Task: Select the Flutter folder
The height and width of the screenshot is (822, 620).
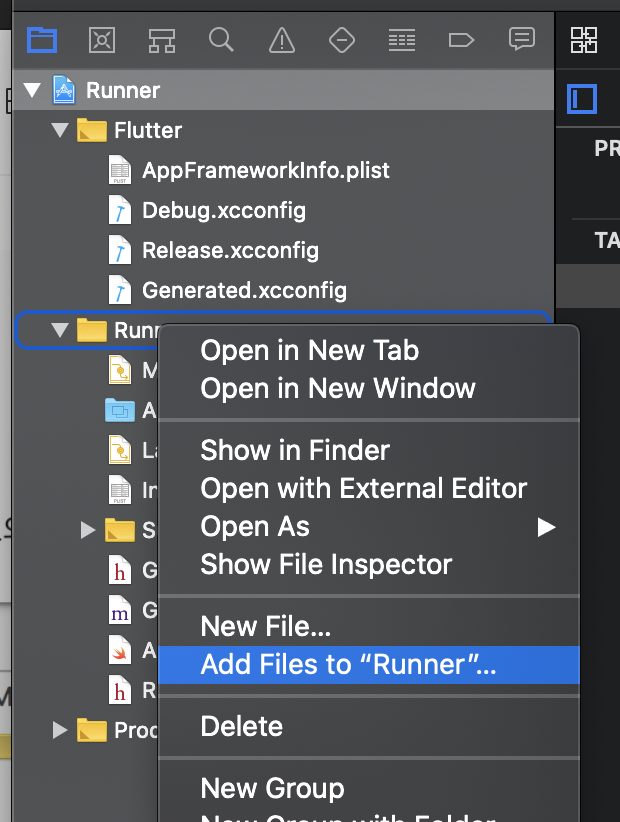Action: pyautogui.click(x=283, y=130)
